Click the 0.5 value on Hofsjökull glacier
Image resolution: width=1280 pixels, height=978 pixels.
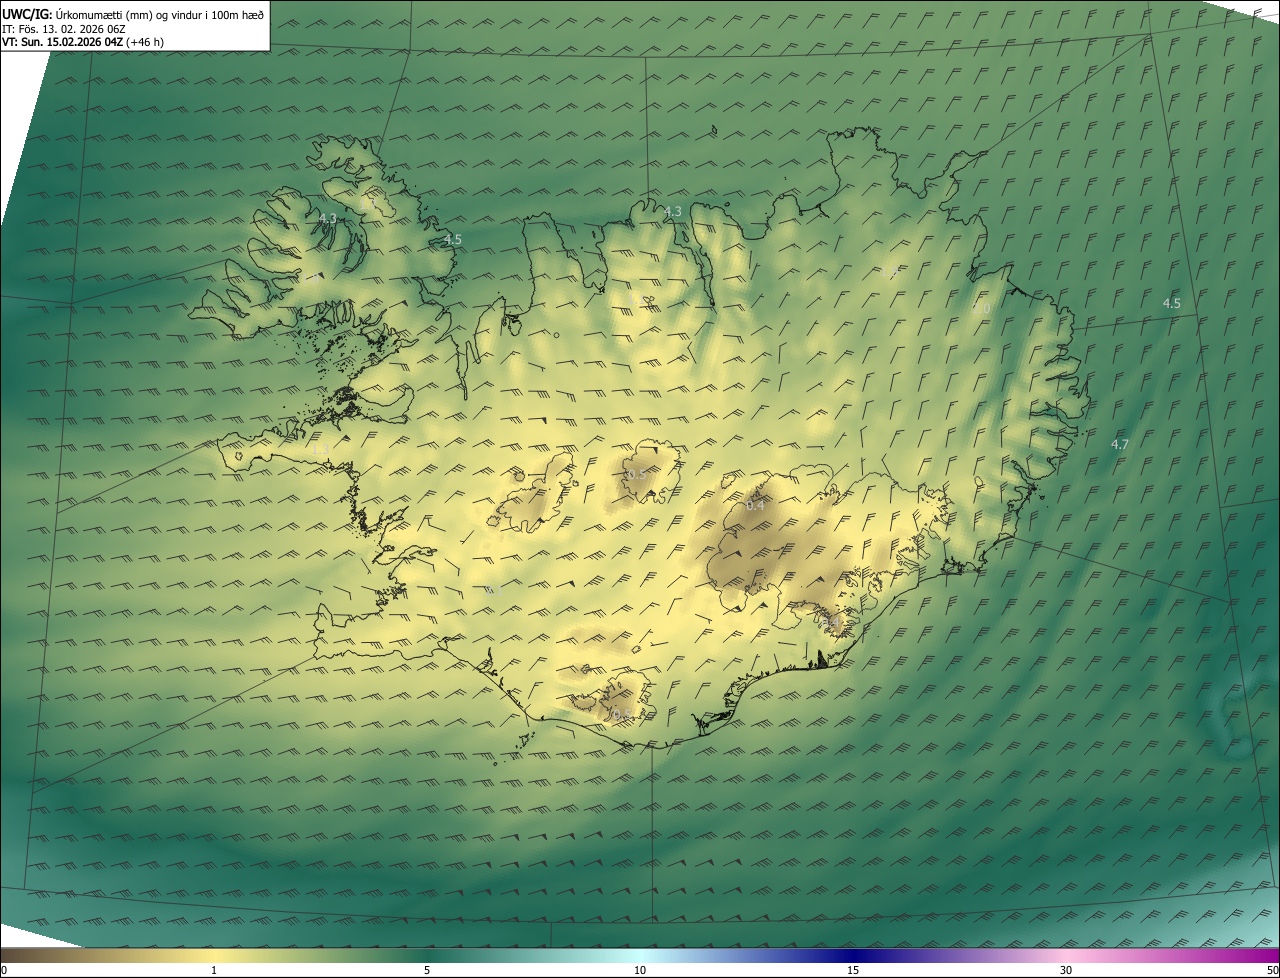(x=636, y=474)
